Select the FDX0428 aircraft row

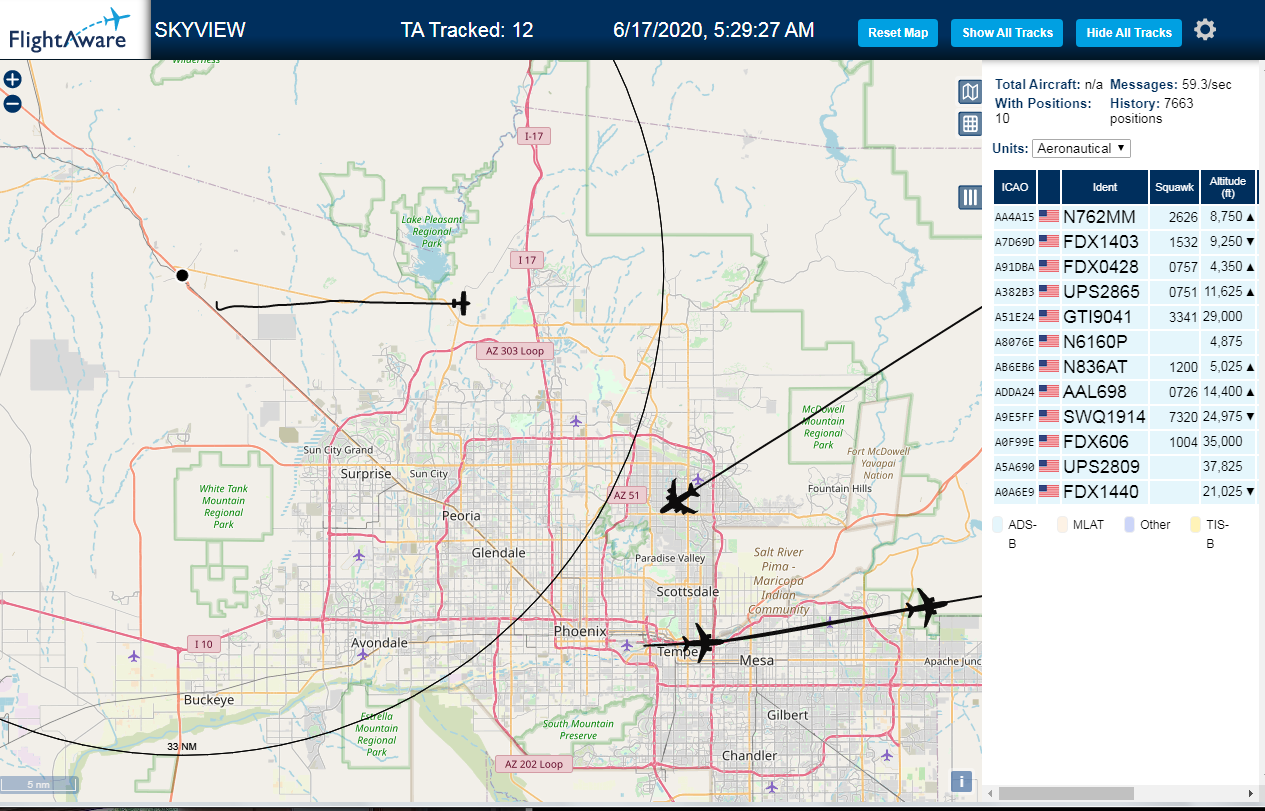(1125, 266)
